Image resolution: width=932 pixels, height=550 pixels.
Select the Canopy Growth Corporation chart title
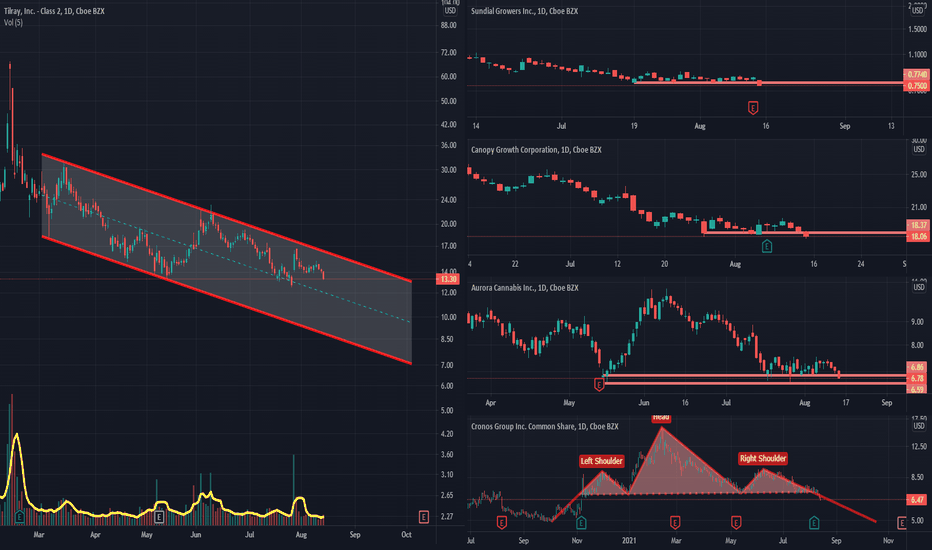point(536,150)
